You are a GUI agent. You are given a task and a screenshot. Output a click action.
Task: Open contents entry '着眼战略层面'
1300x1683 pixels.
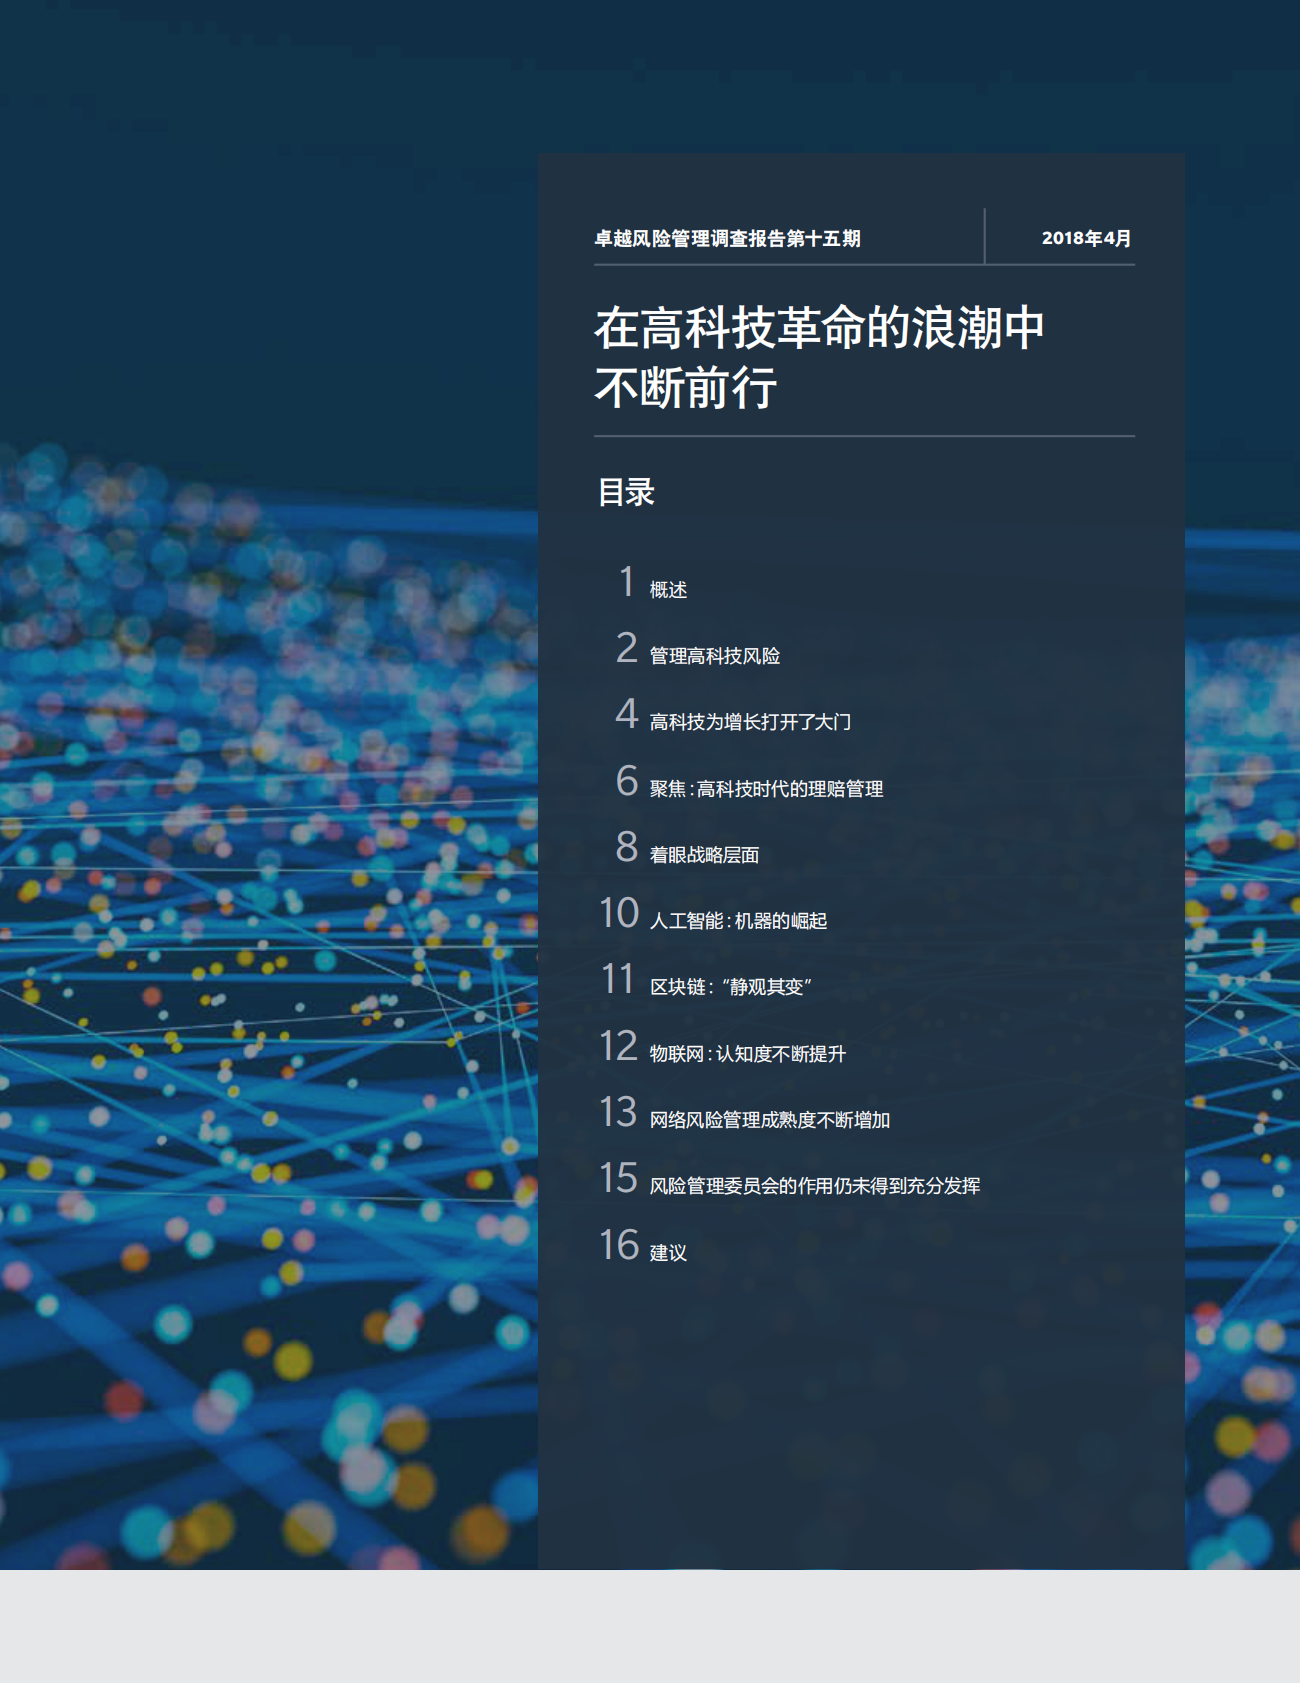pyautogui.click(x=704, y=855)
